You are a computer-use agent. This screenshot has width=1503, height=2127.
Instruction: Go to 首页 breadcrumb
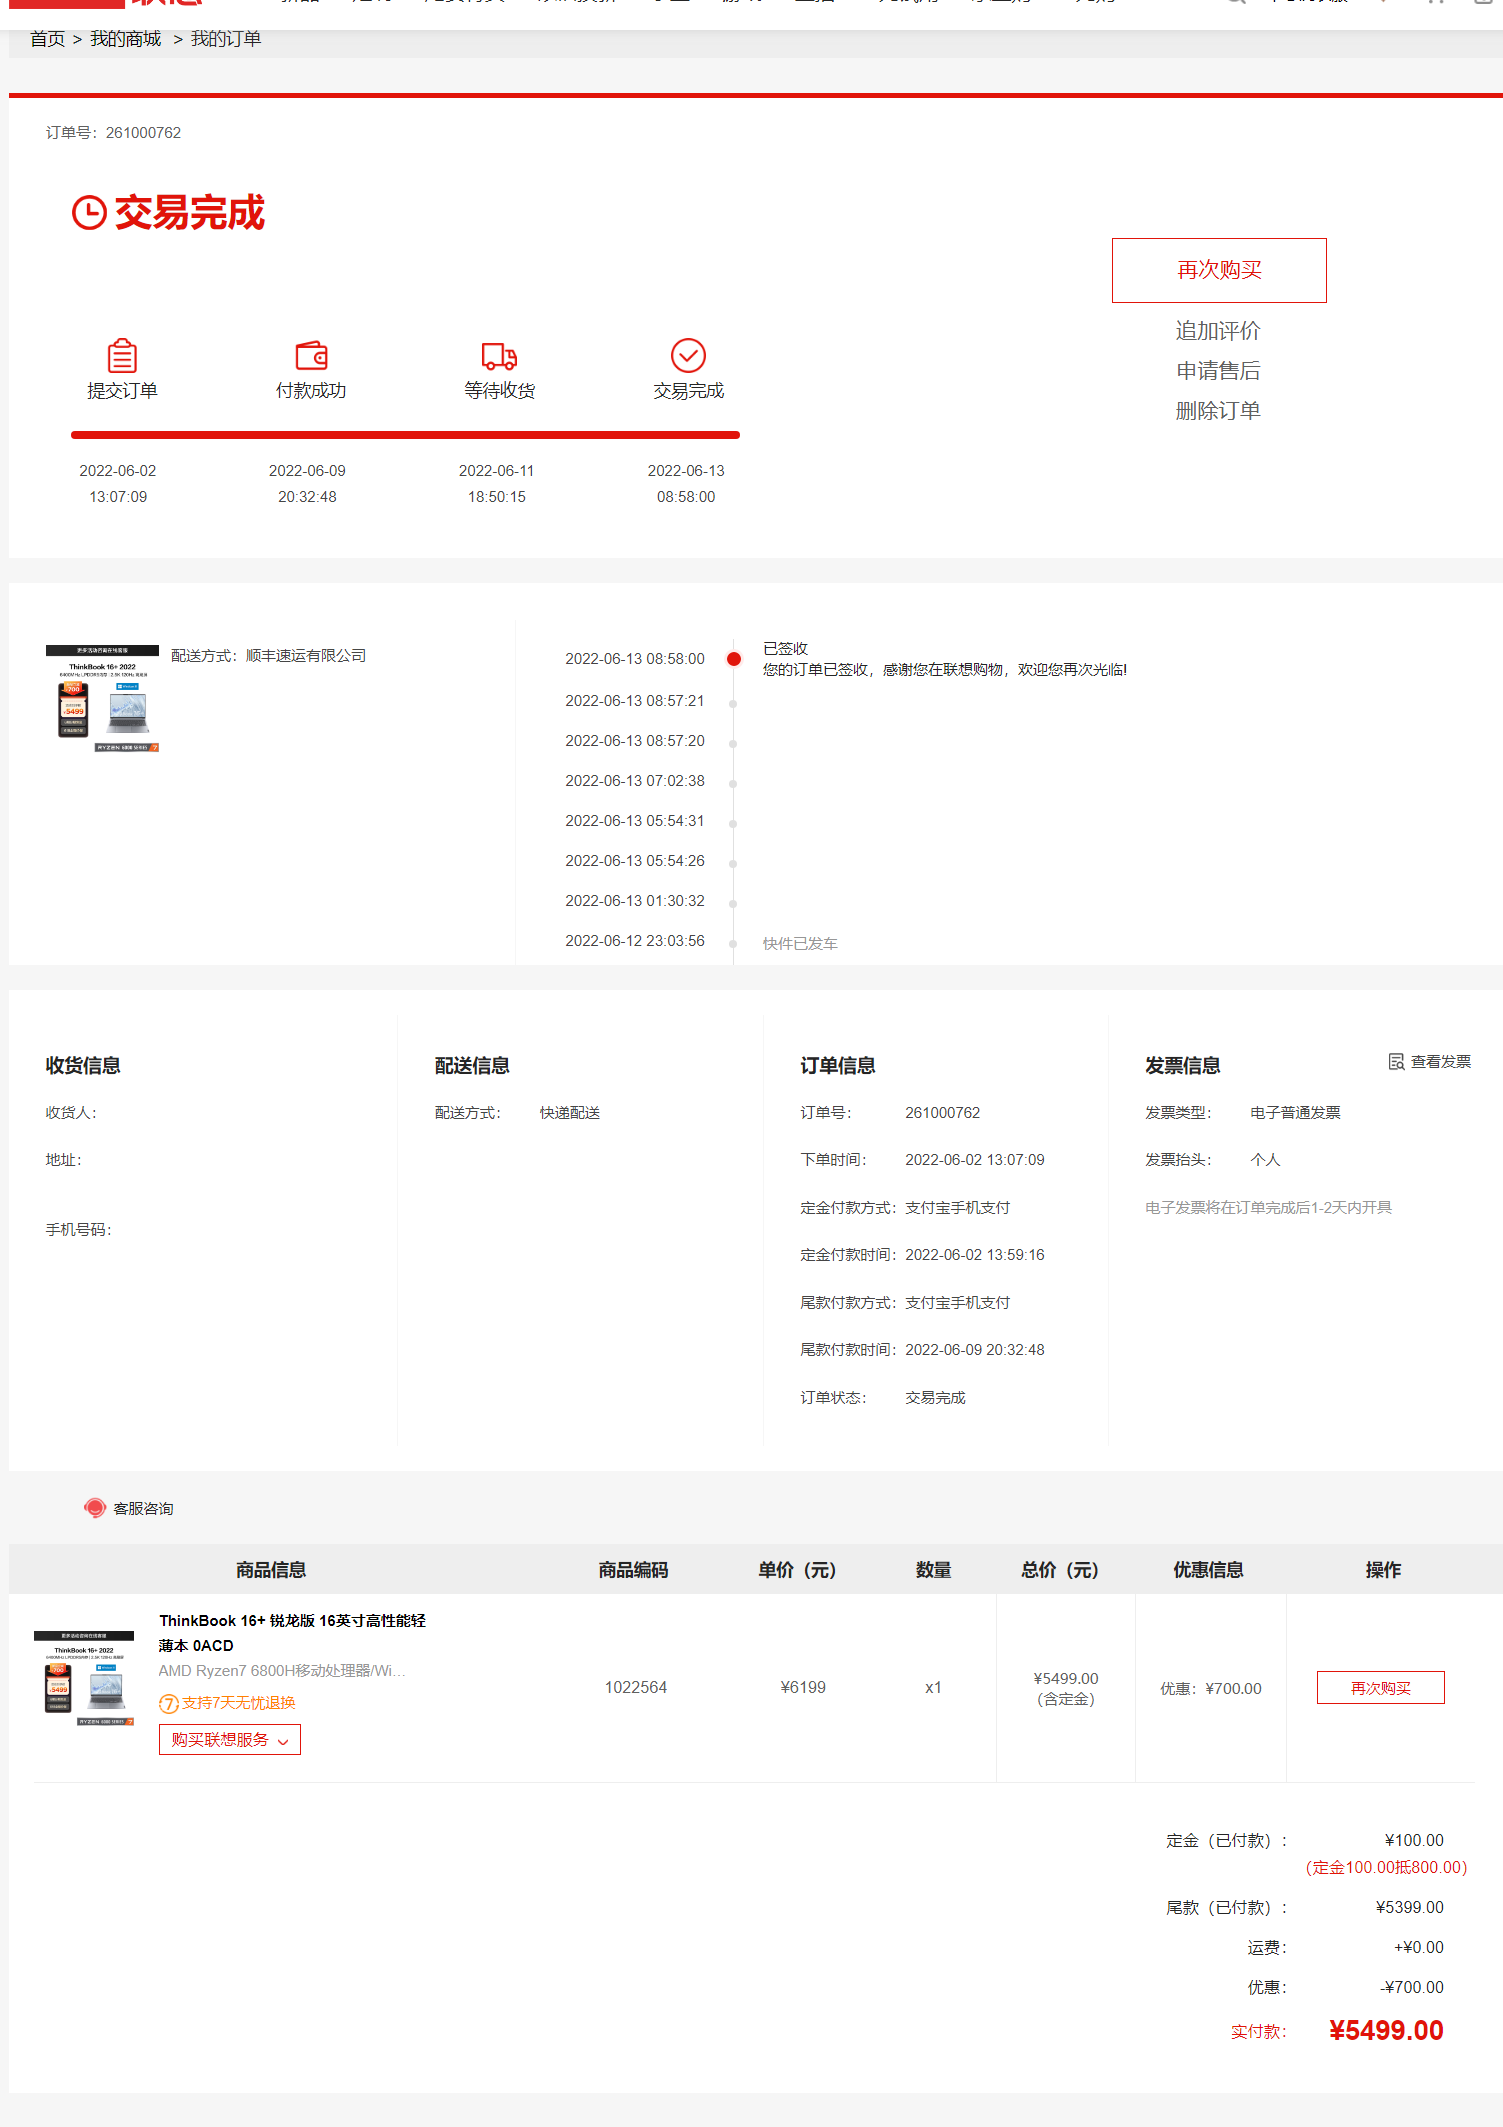click(x=47, y=39)
